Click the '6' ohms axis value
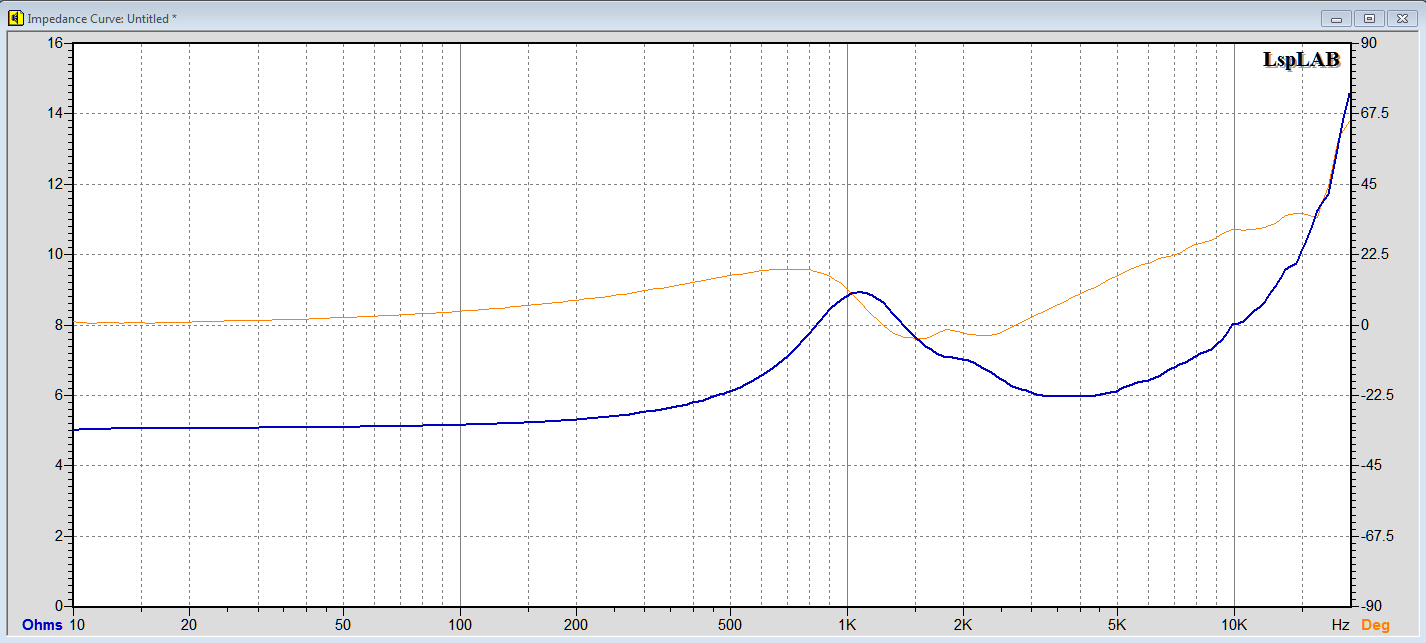1426x643 pixels. 59,395
